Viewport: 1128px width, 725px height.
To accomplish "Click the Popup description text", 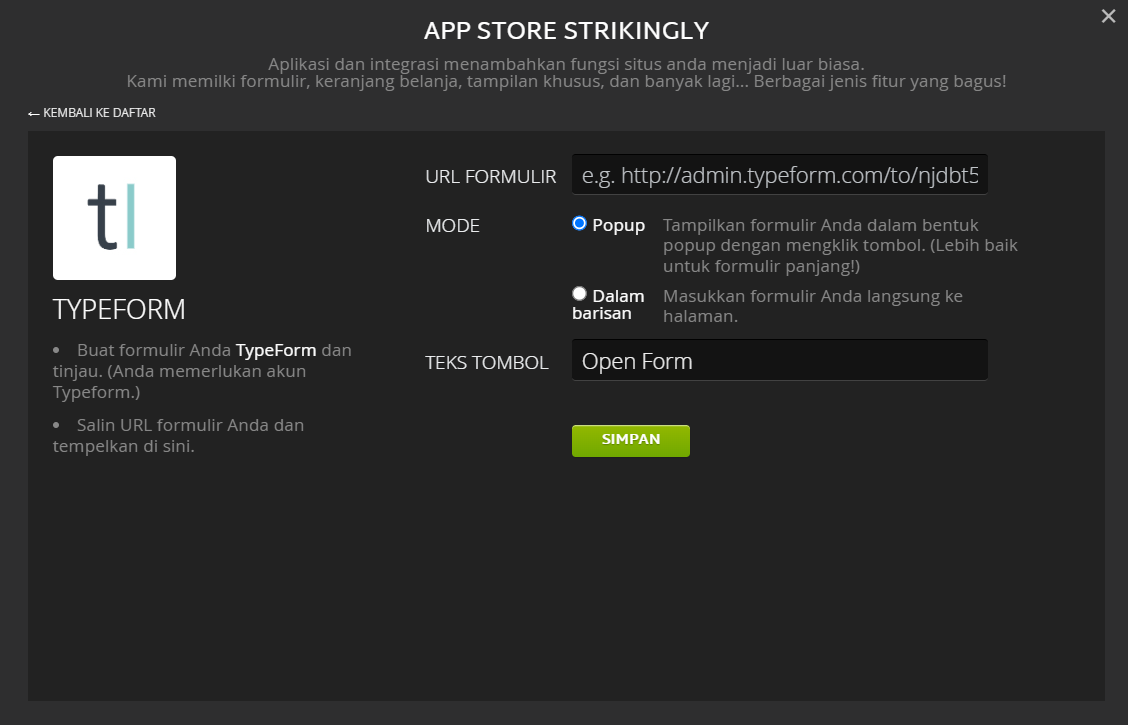I will [x=840, y=245].
